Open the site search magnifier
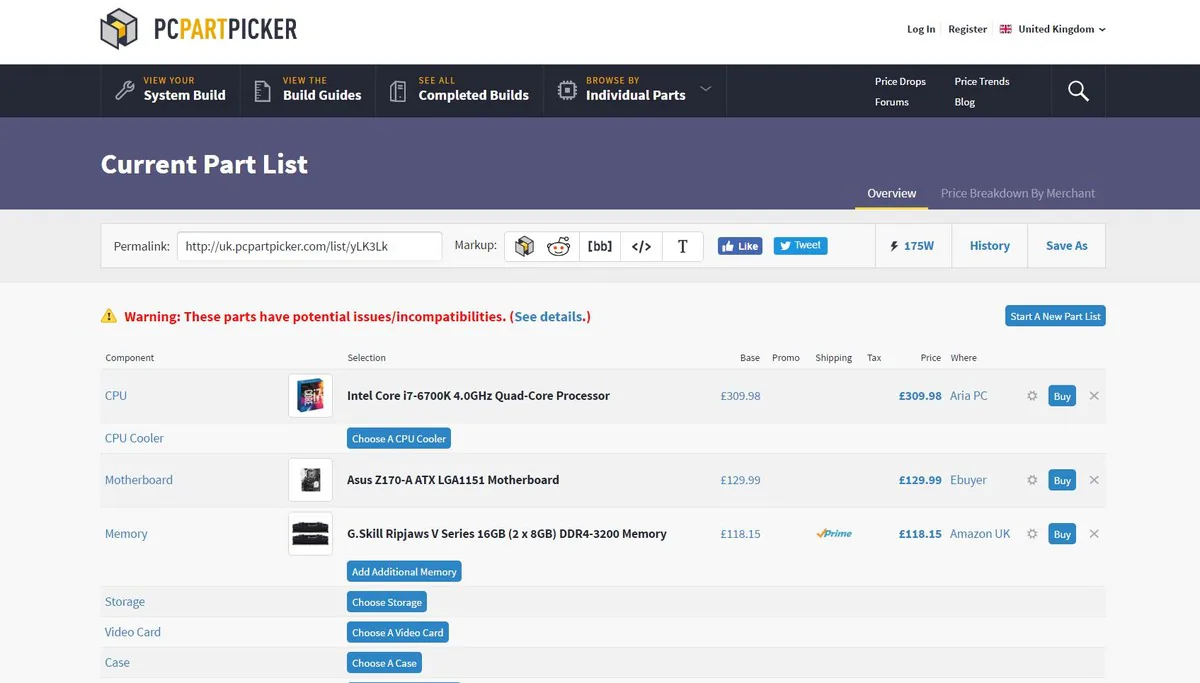 [x=1078, y=91]
